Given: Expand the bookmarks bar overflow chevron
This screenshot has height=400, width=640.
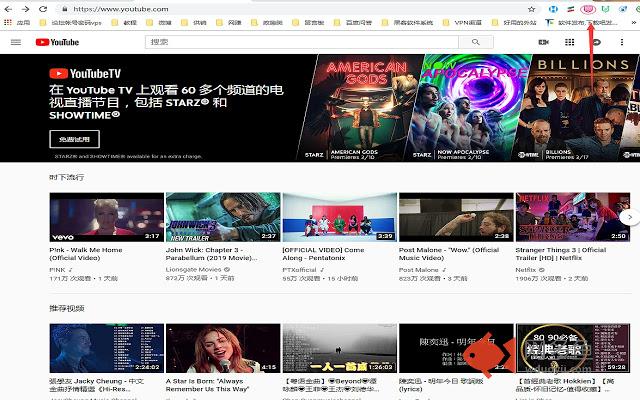Looking at the screenshot, I should coord(632,21).
